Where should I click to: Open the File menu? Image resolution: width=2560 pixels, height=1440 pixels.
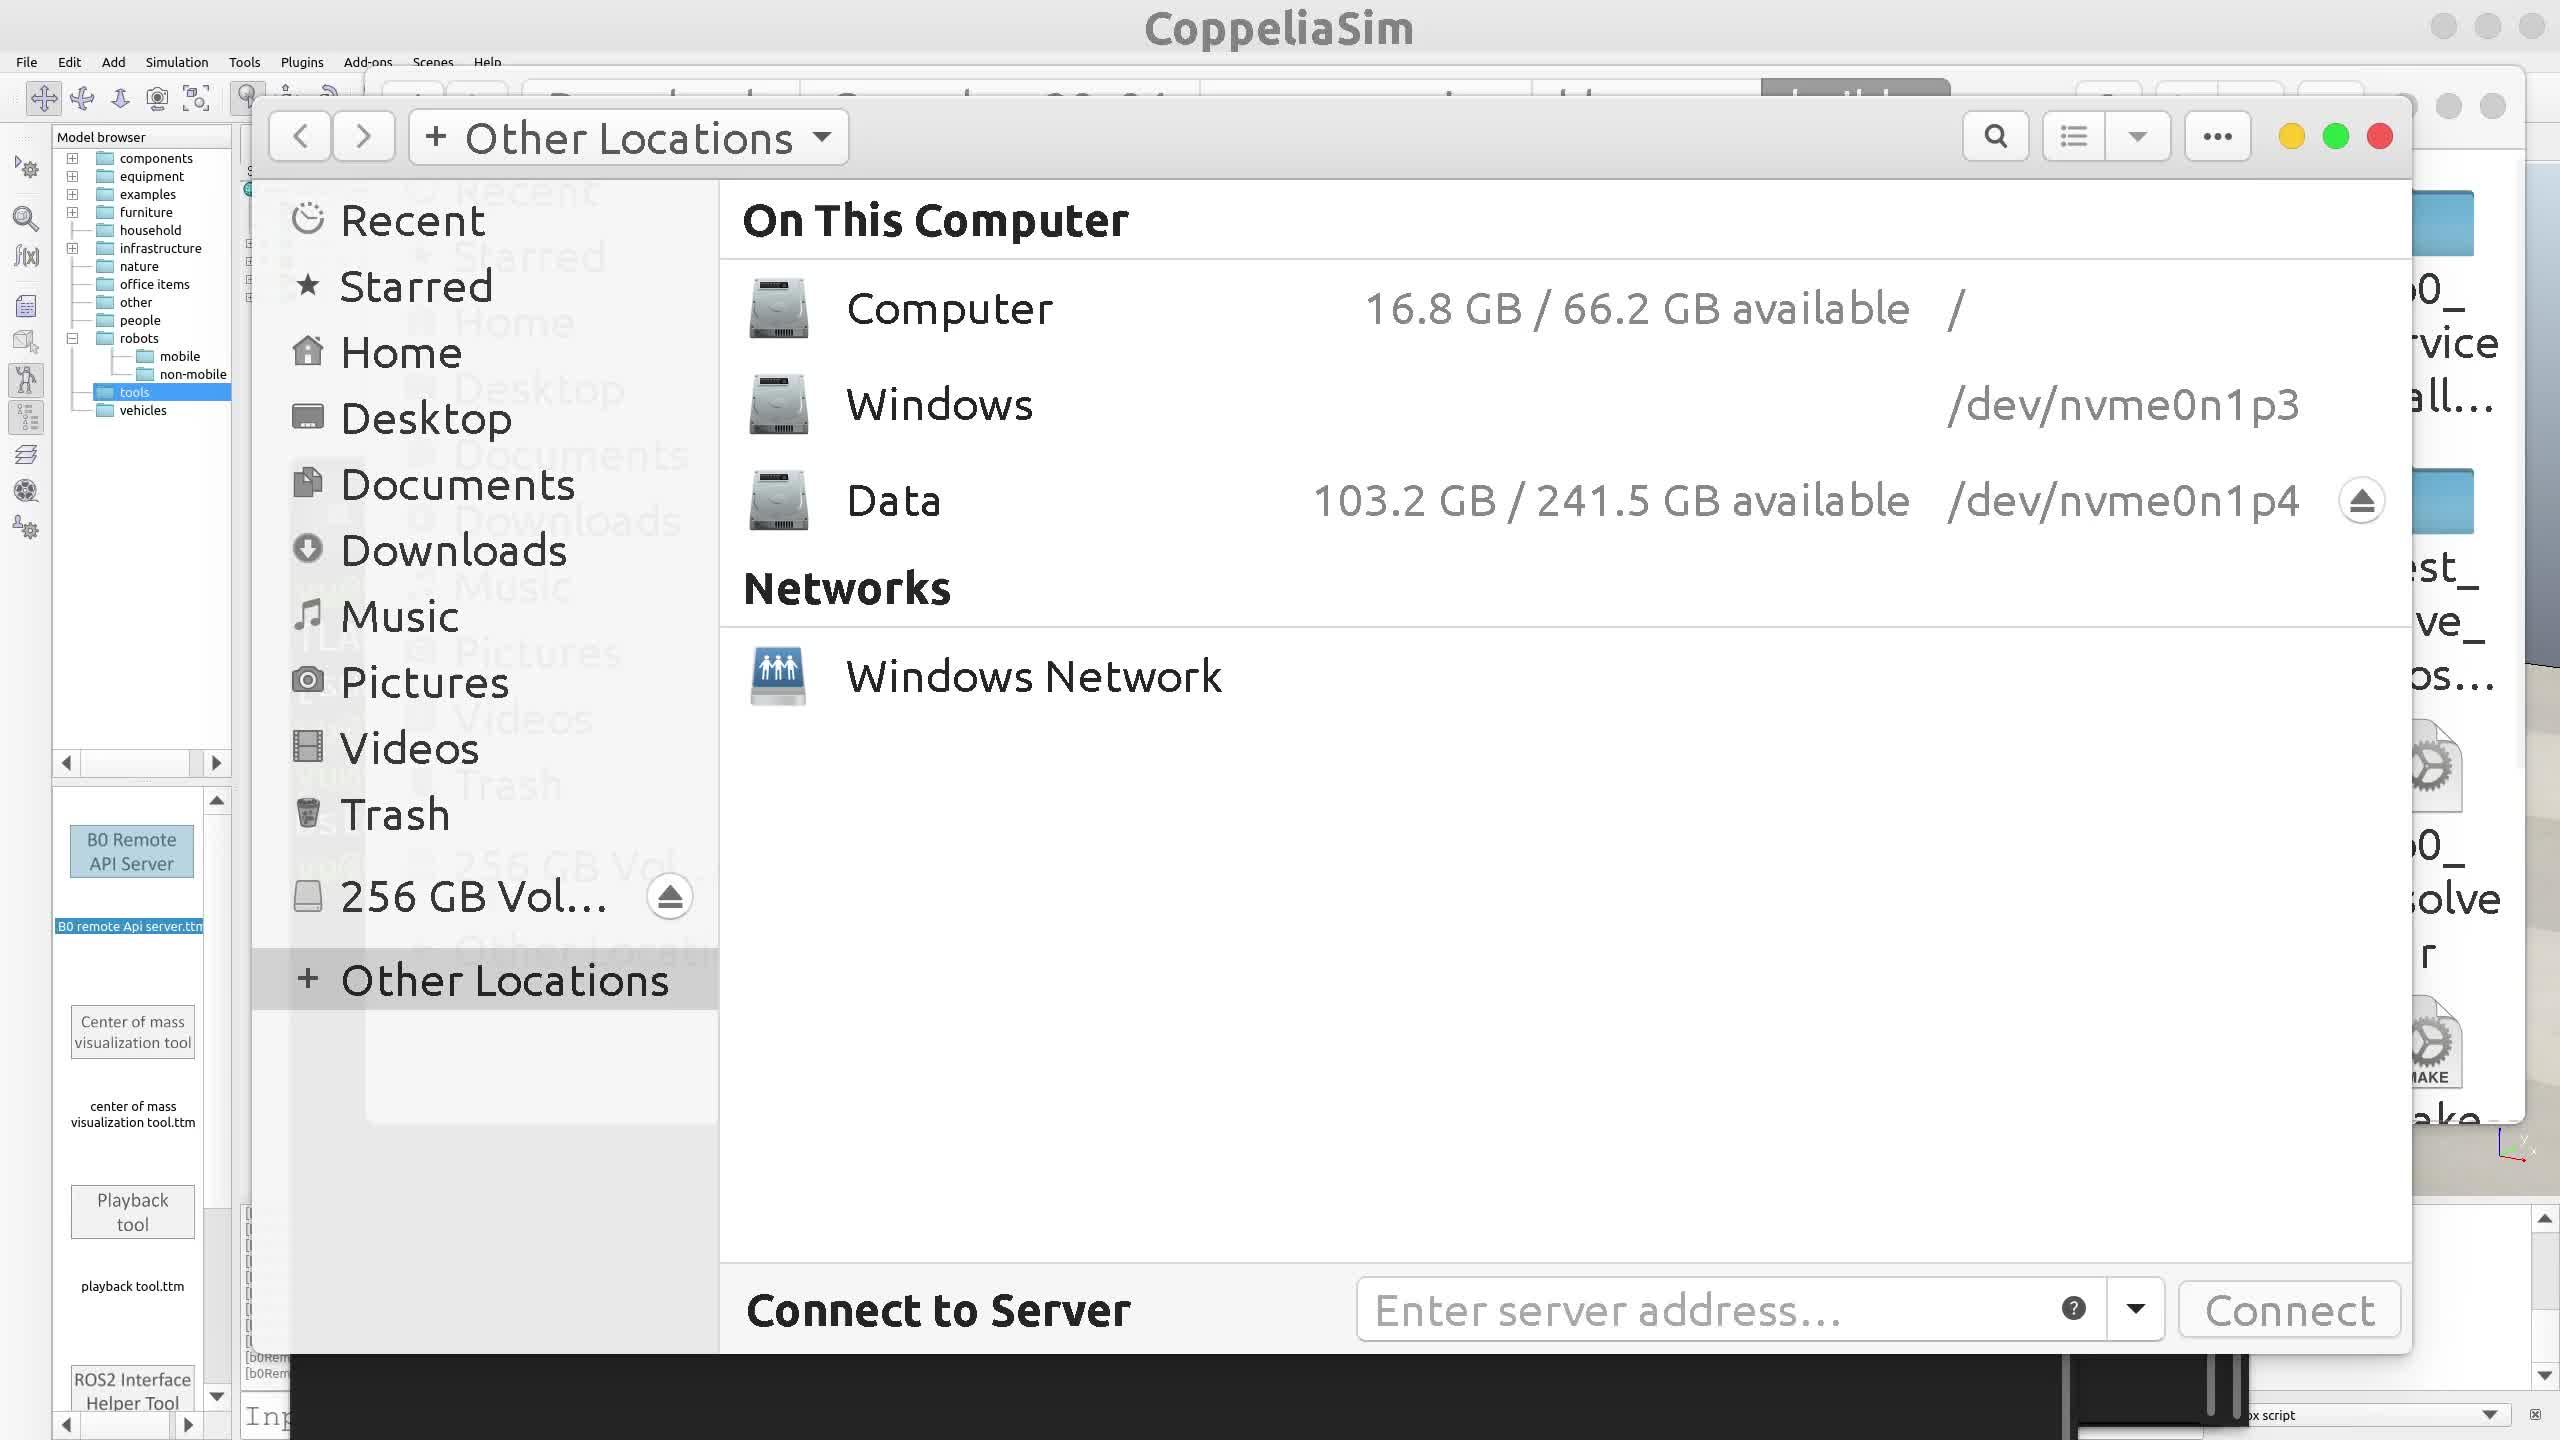27,62
